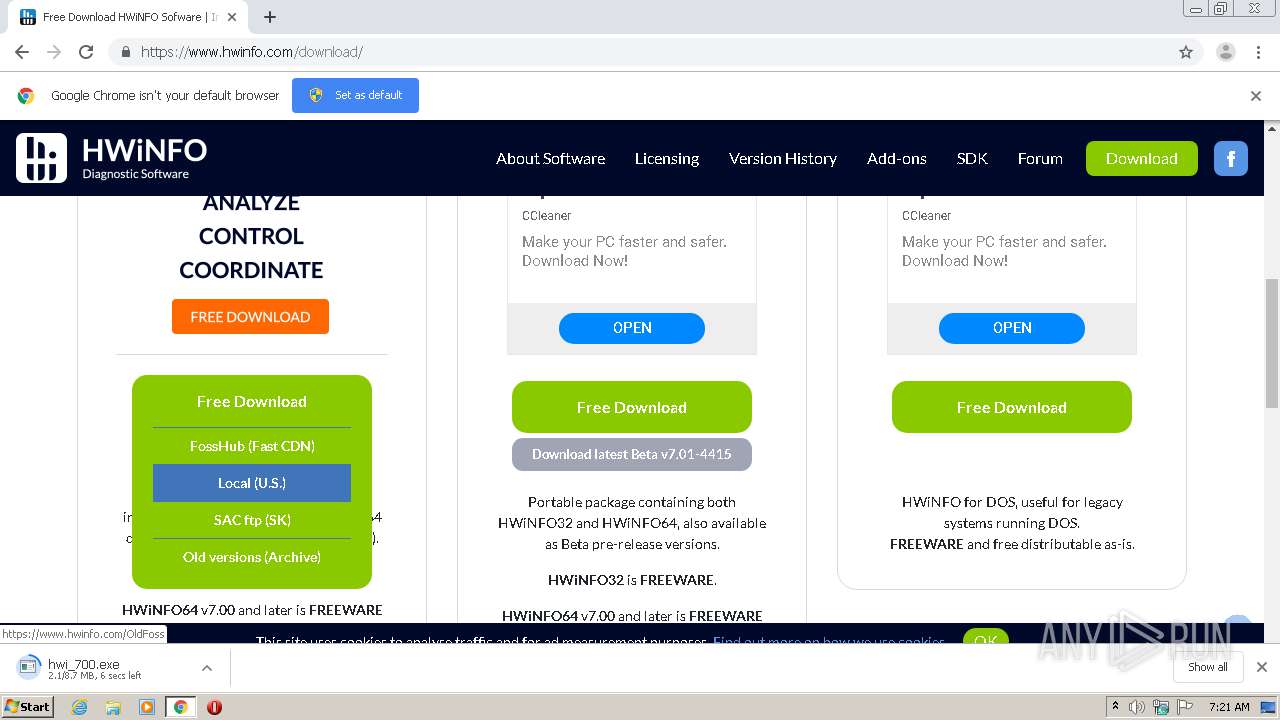Show hidden system tray icons
The height and width of the screenshot is (720, 1280).
tap(1115, 707)
